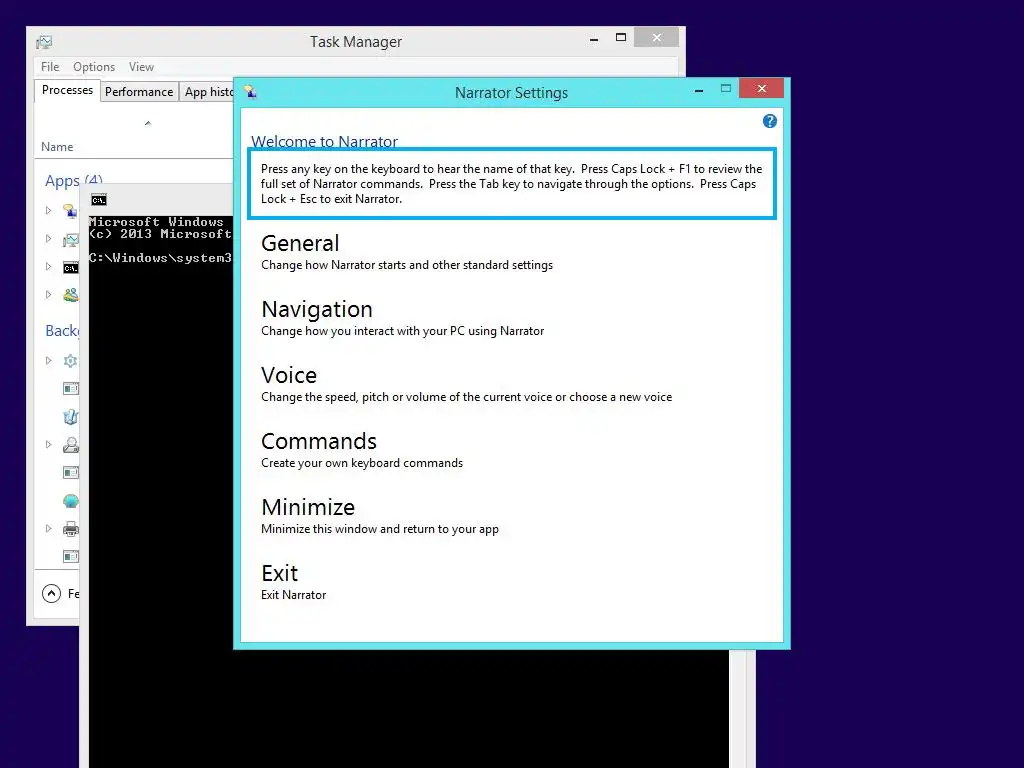The image size is (1024, 768).
Task: Expand the two-people app row in Task Manager
Action: coord(48,295)
